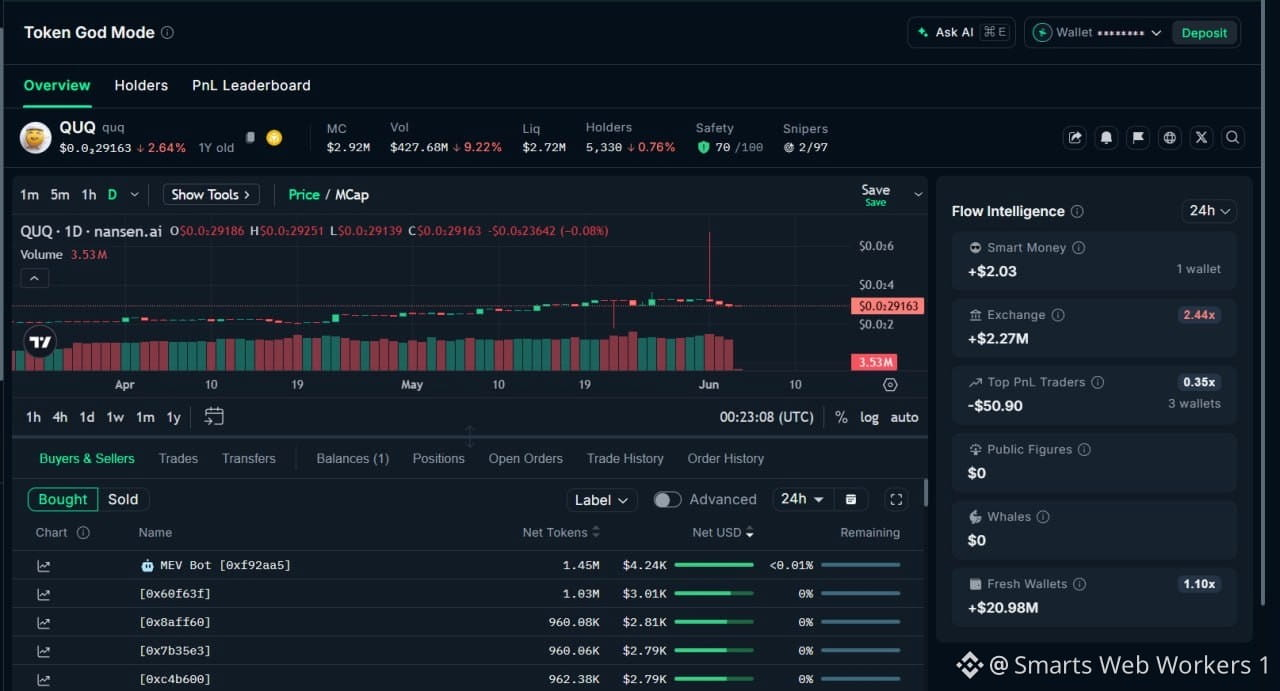Click the QUQ token avatar
This screenshot has width=1280, height=691.
[x=36, y=138]
